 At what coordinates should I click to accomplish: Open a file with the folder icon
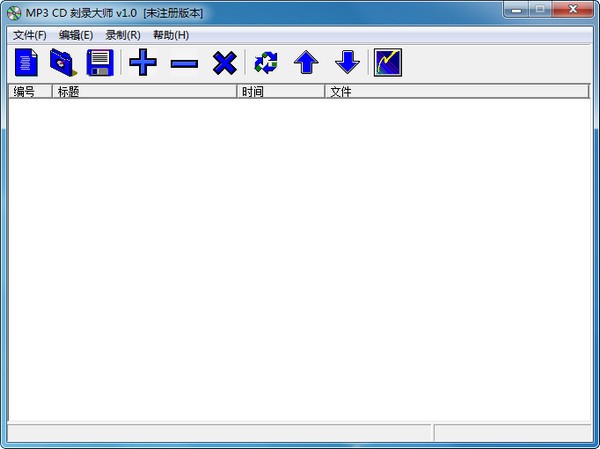63,63
